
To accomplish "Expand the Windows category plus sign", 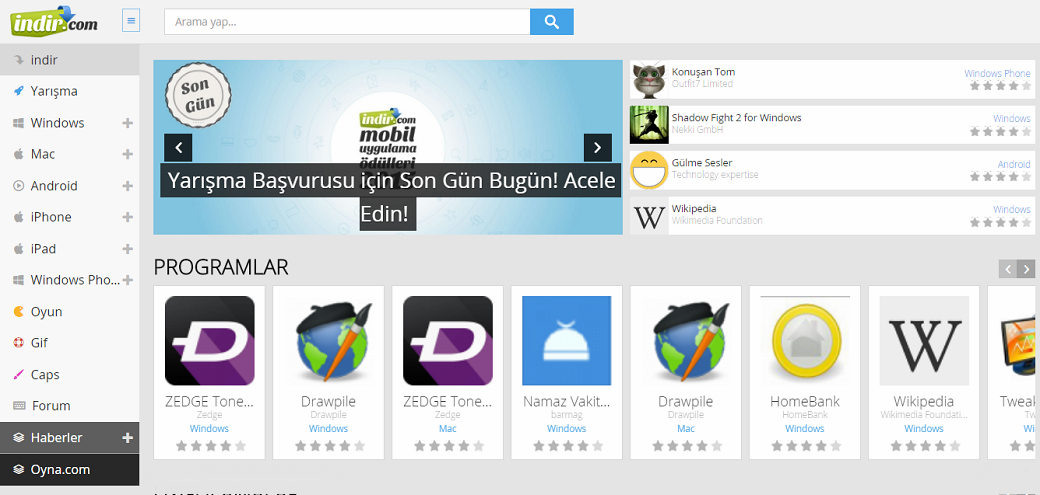I will (x=127, y=123).
